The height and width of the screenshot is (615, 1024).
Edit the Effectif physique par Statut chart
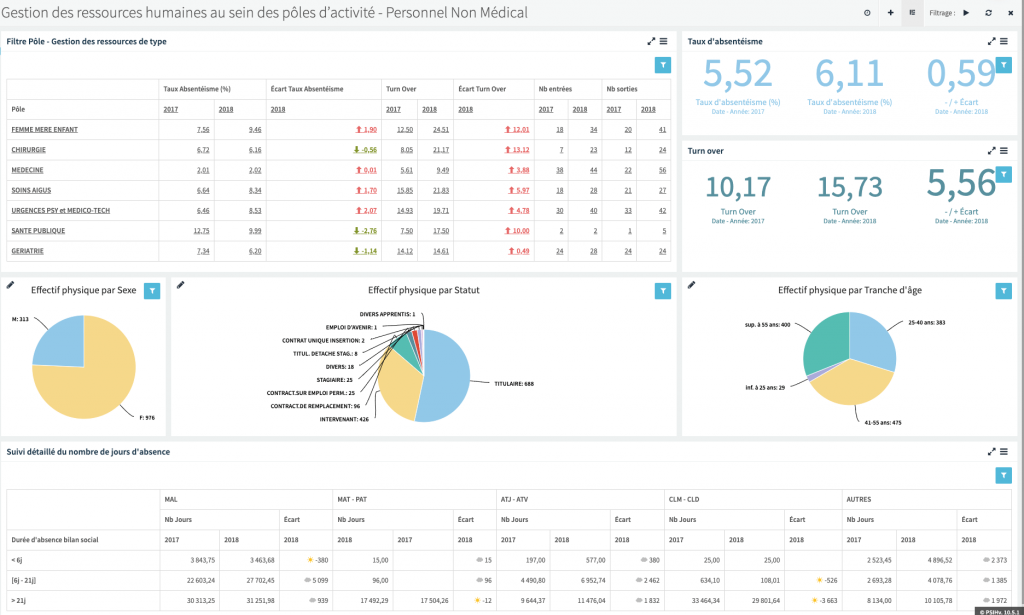click(x=181, y=285)
